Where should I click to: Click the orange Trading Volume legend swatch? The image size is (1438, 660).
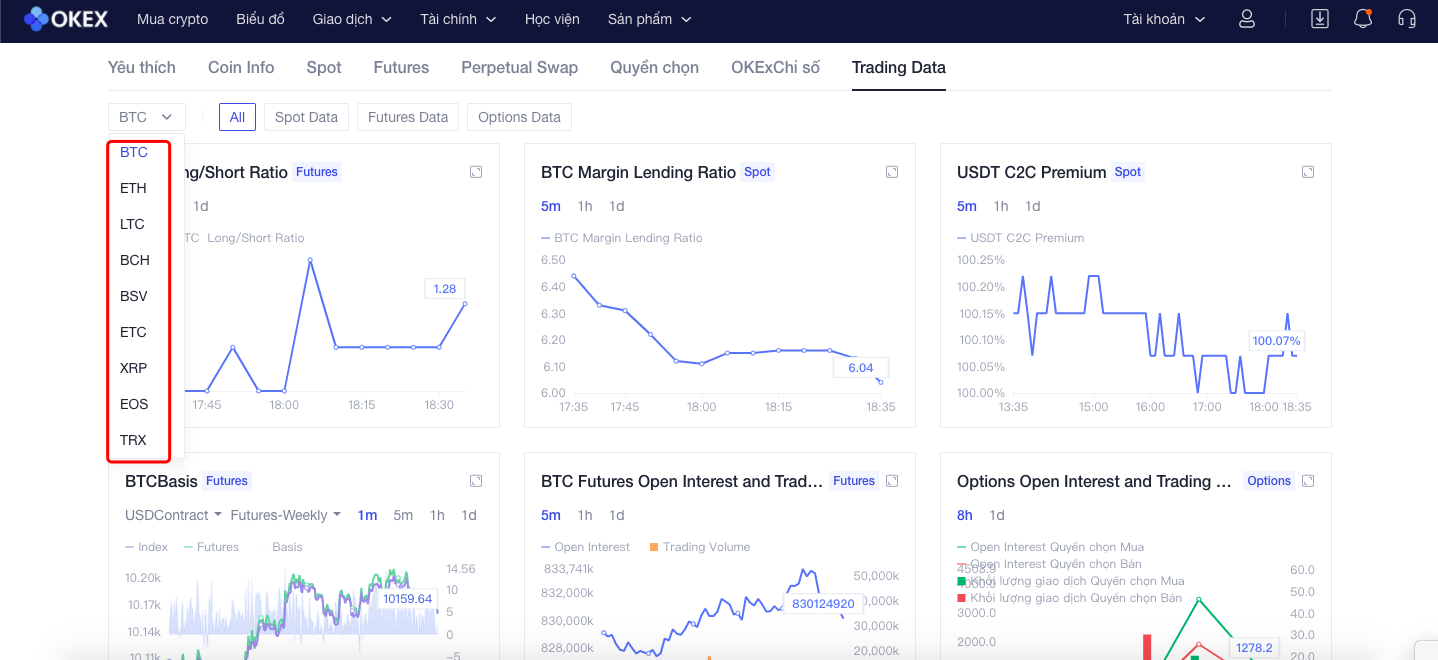click(x=654, y=547)
